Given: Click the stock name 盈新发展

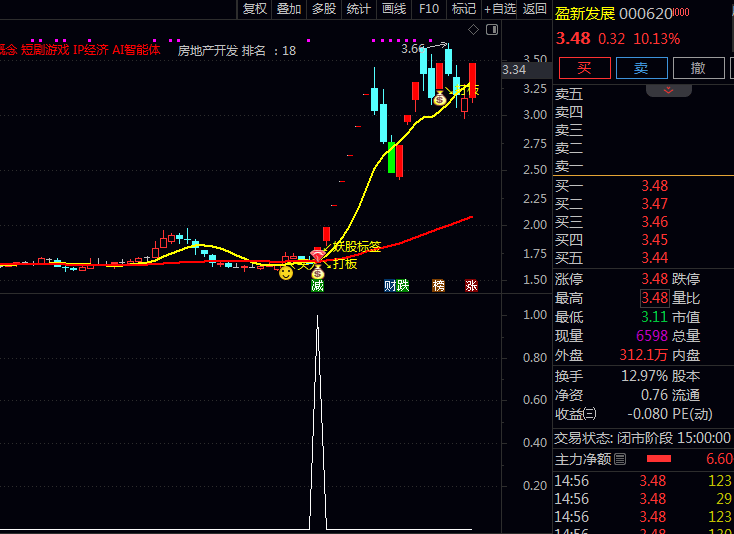Looking at the screenshot, I should 585,14.
